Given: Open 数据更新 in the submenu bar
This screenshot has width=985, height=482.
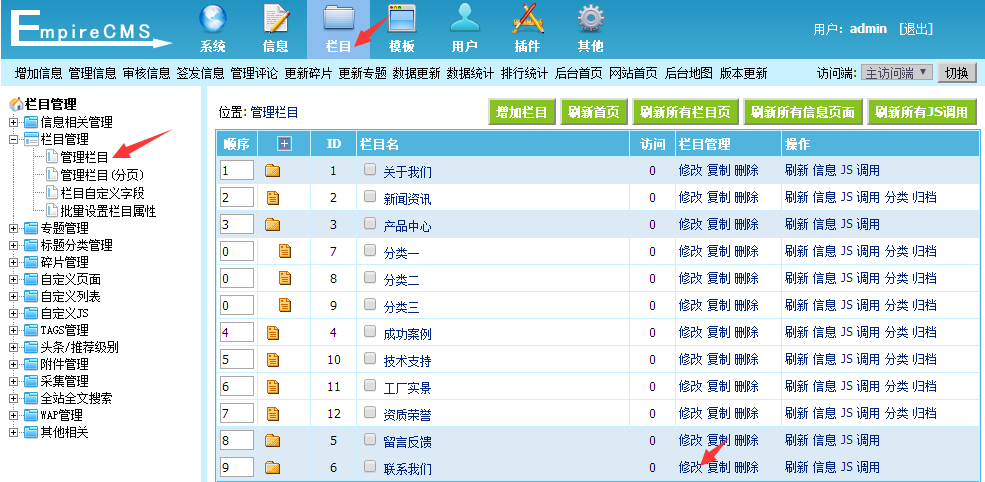Looking at the screenshot, I should [416, 73].
